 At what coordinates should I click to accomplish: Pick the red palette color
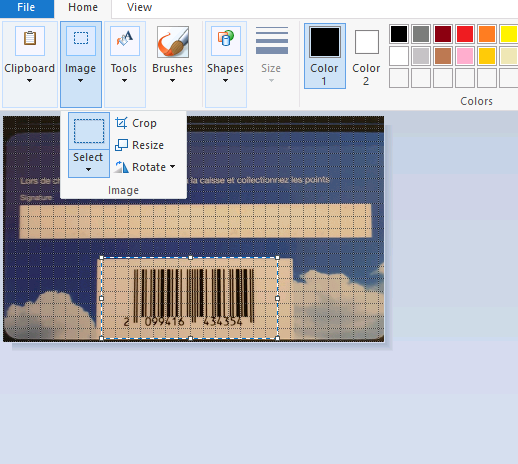coord(465,34)
